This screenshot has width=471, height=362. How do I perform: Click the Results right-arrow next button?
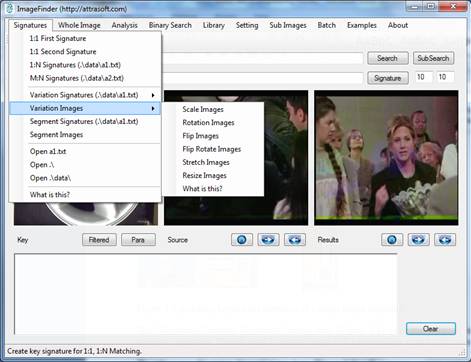click(418, 239)
